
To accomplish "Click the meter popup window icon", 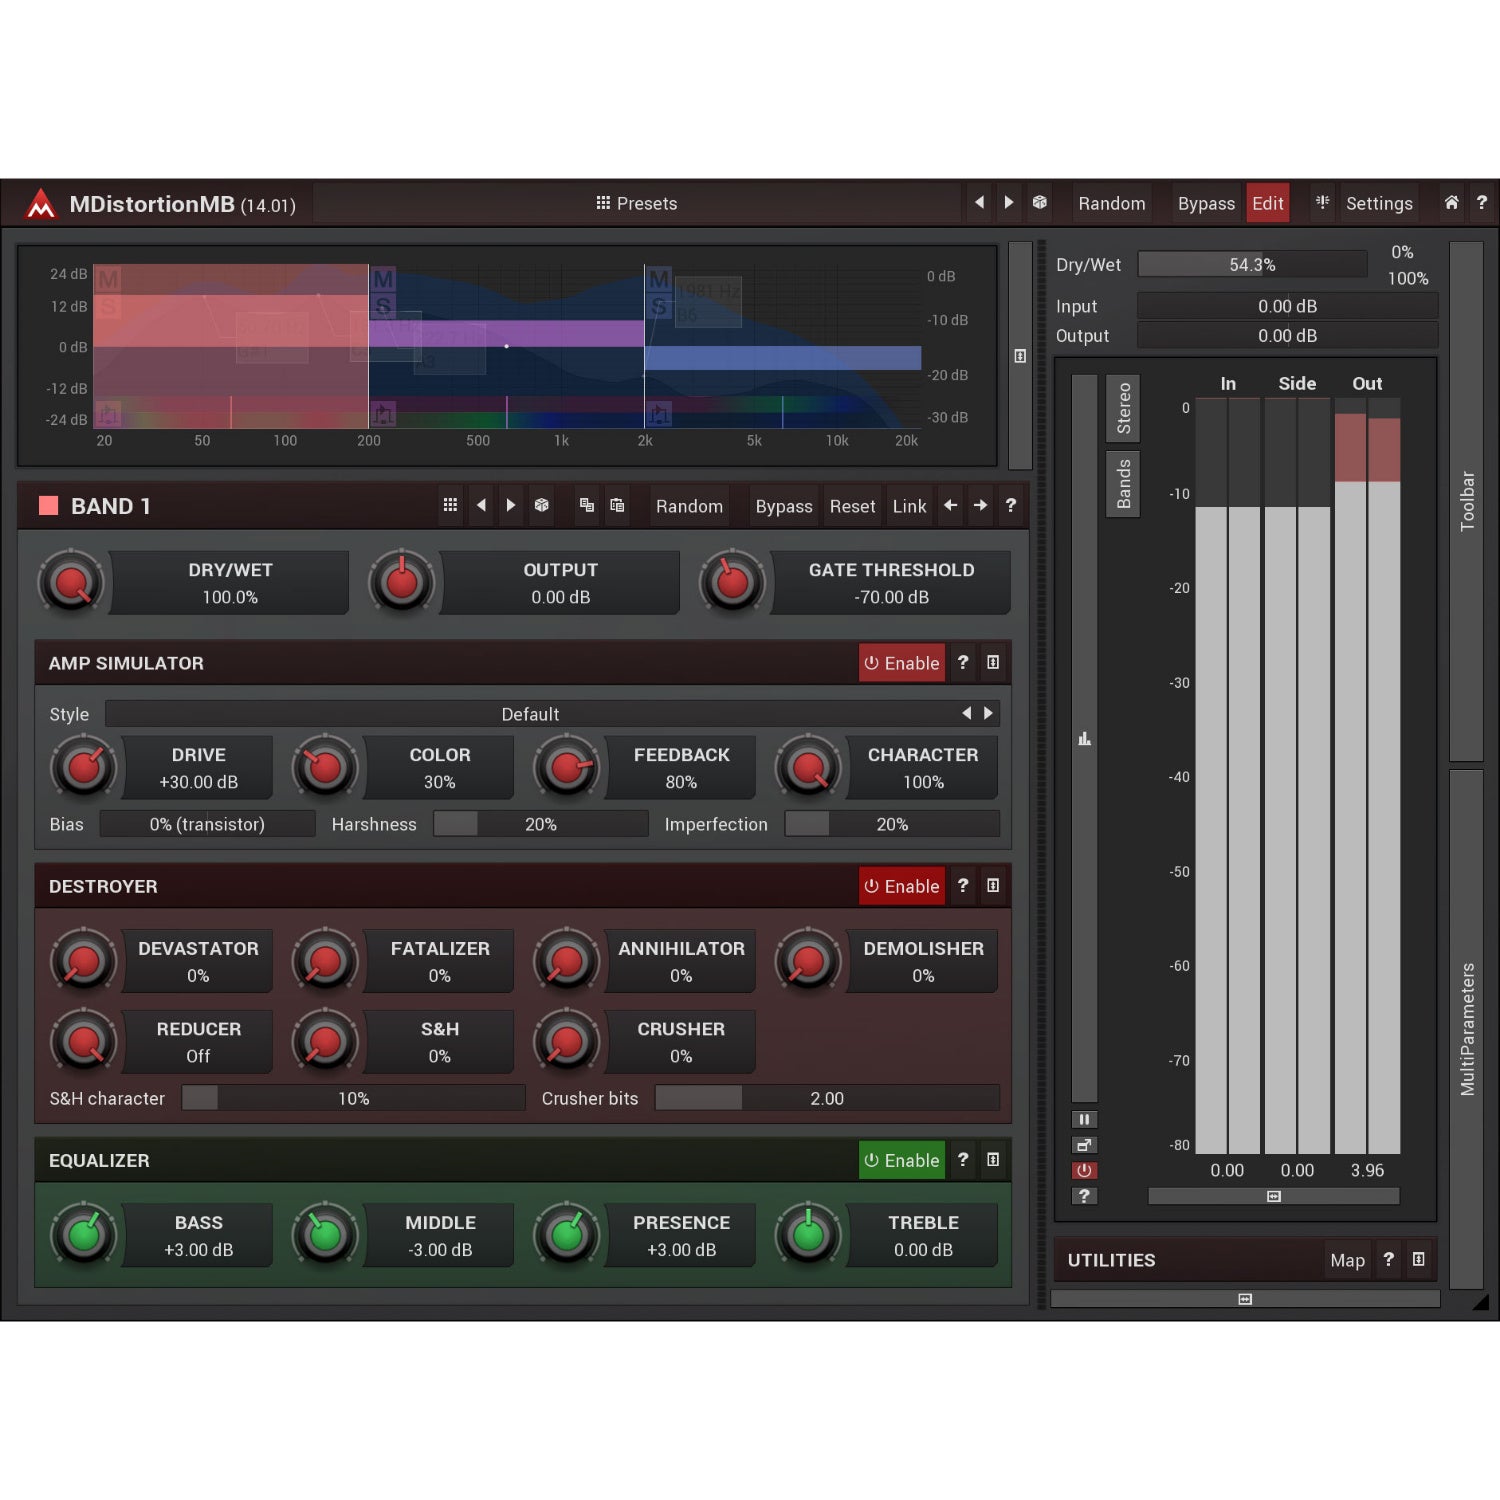I will [x=1084, y=1145].
